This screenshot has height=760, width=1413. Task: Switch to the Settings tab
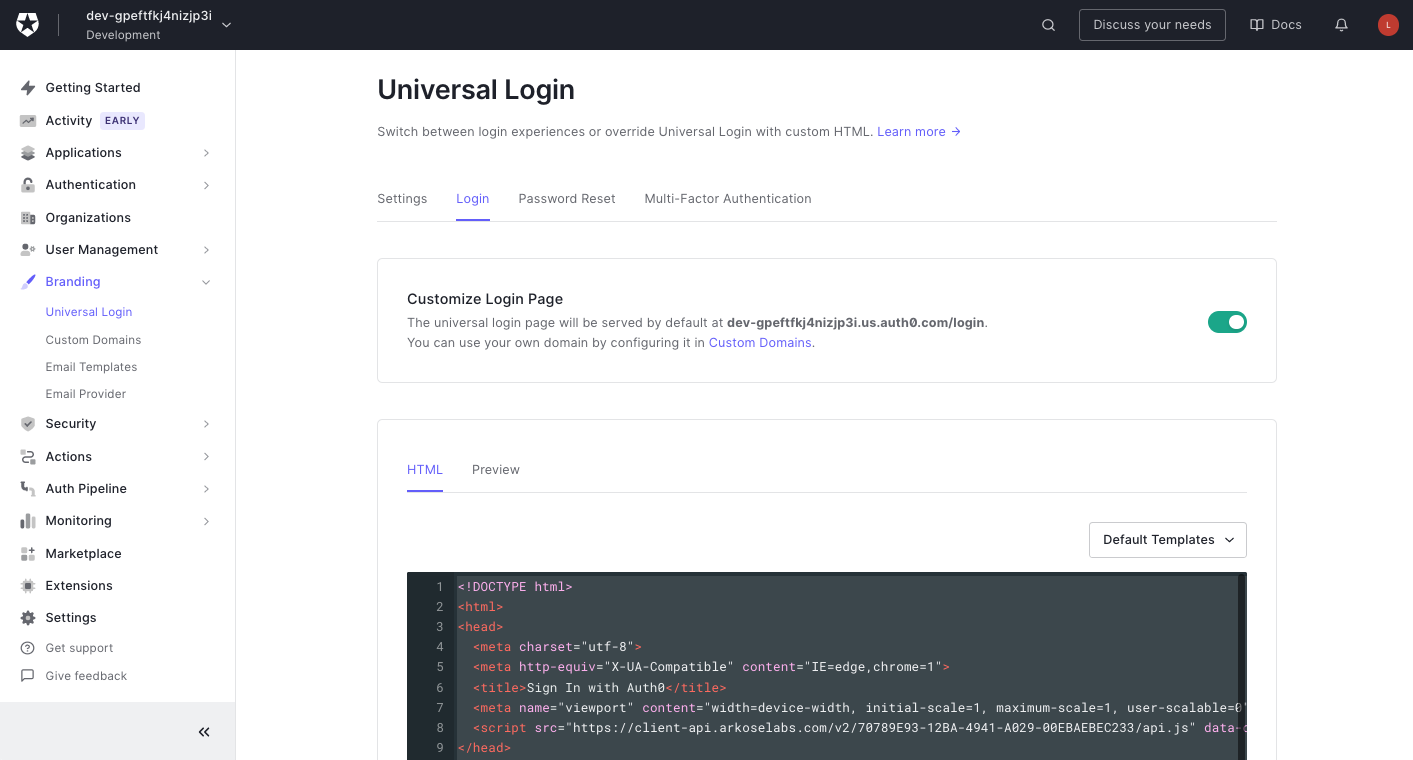(x=402, y=199)
